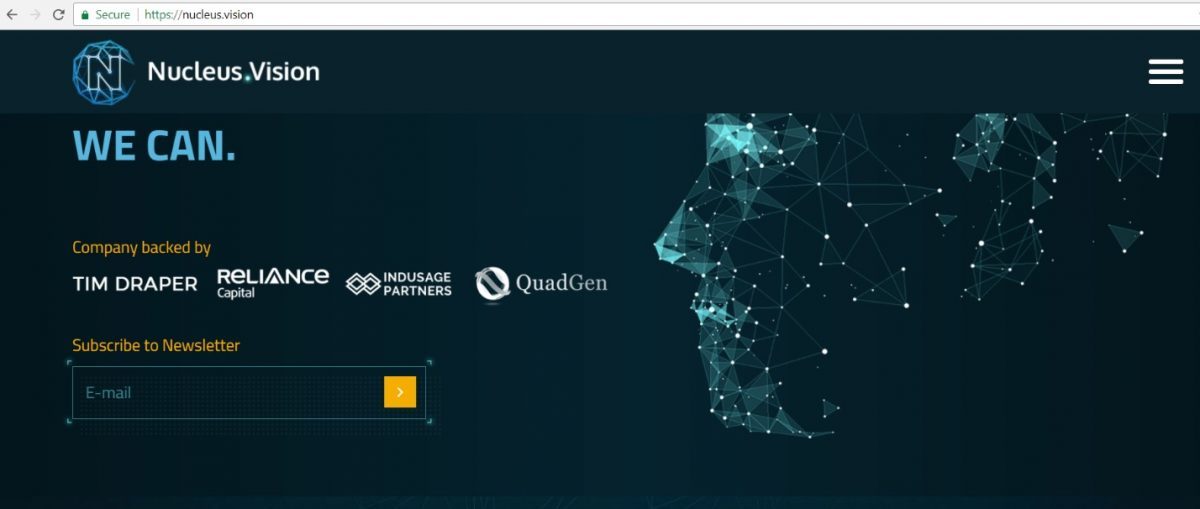Open the Reliance Capital backer logo

pyautogui.click(x=273, y=282)
